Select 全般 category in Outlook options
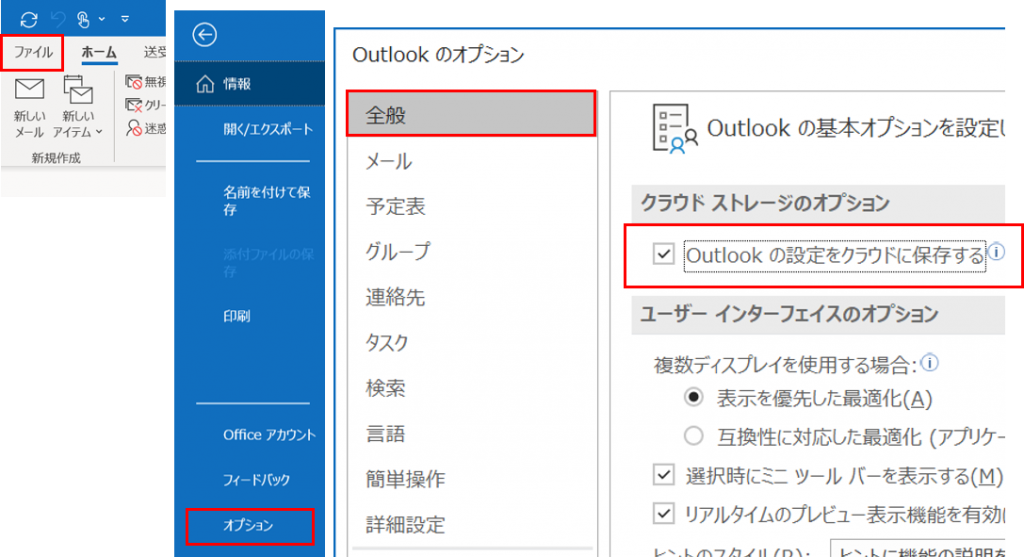This screenshot has width=1024, height=557. coord(471,114)
